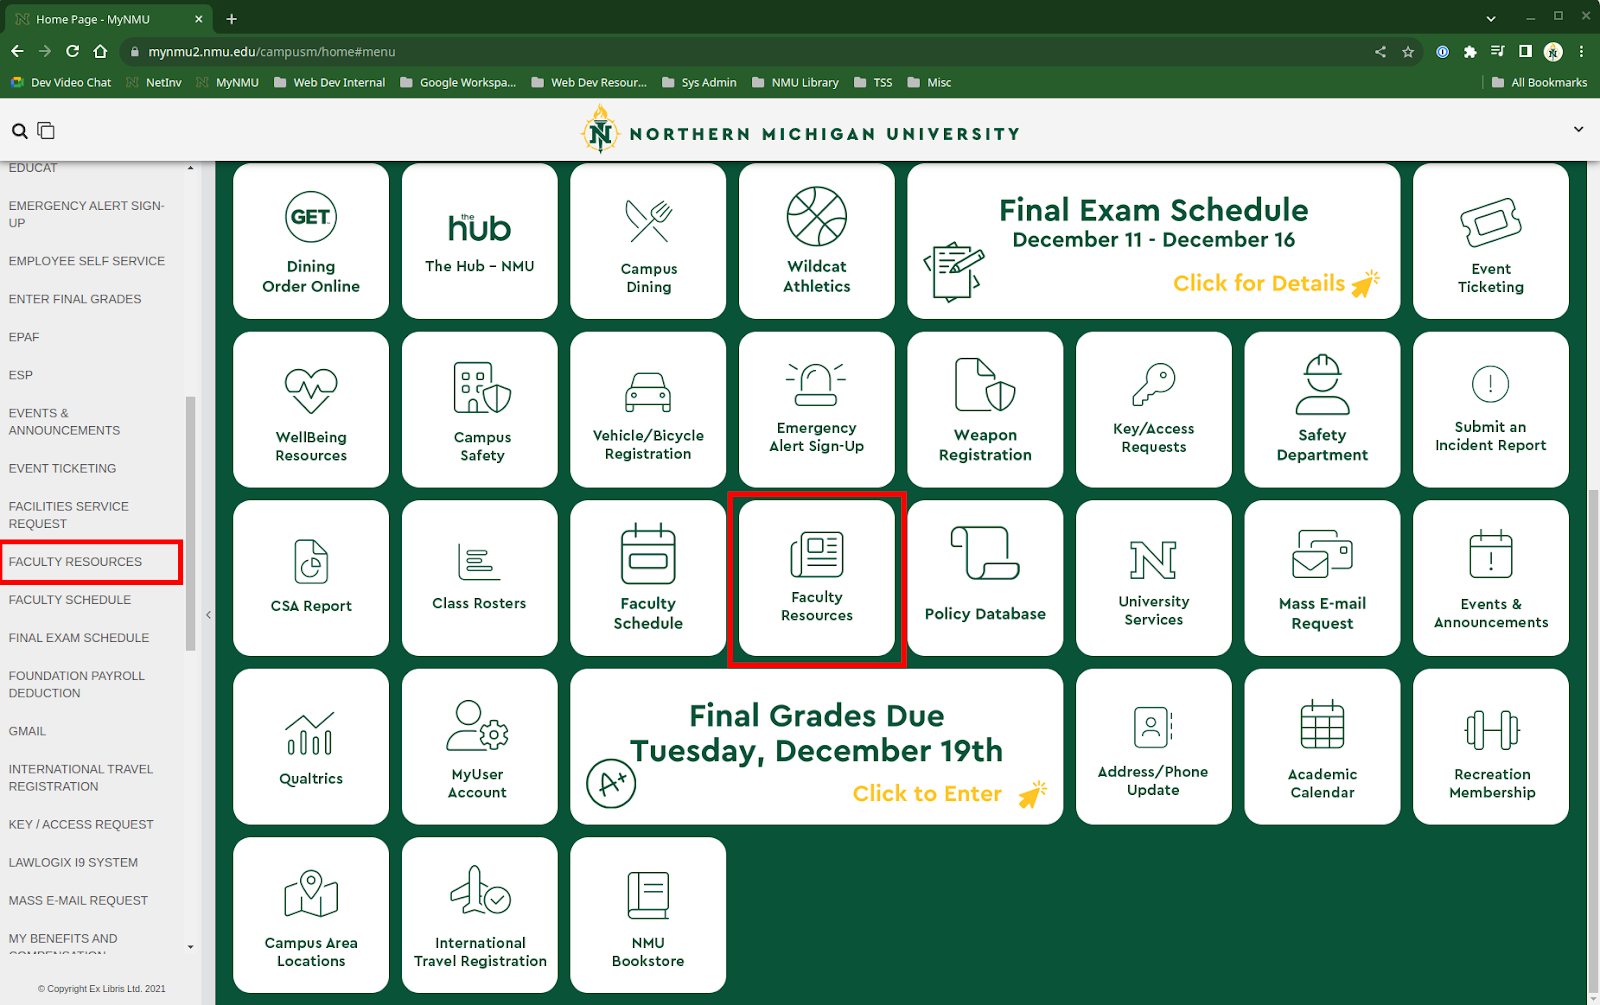Select Employee Self Service in sidebar menu
The image size is (1600, 1005).
tap(87, 261)
